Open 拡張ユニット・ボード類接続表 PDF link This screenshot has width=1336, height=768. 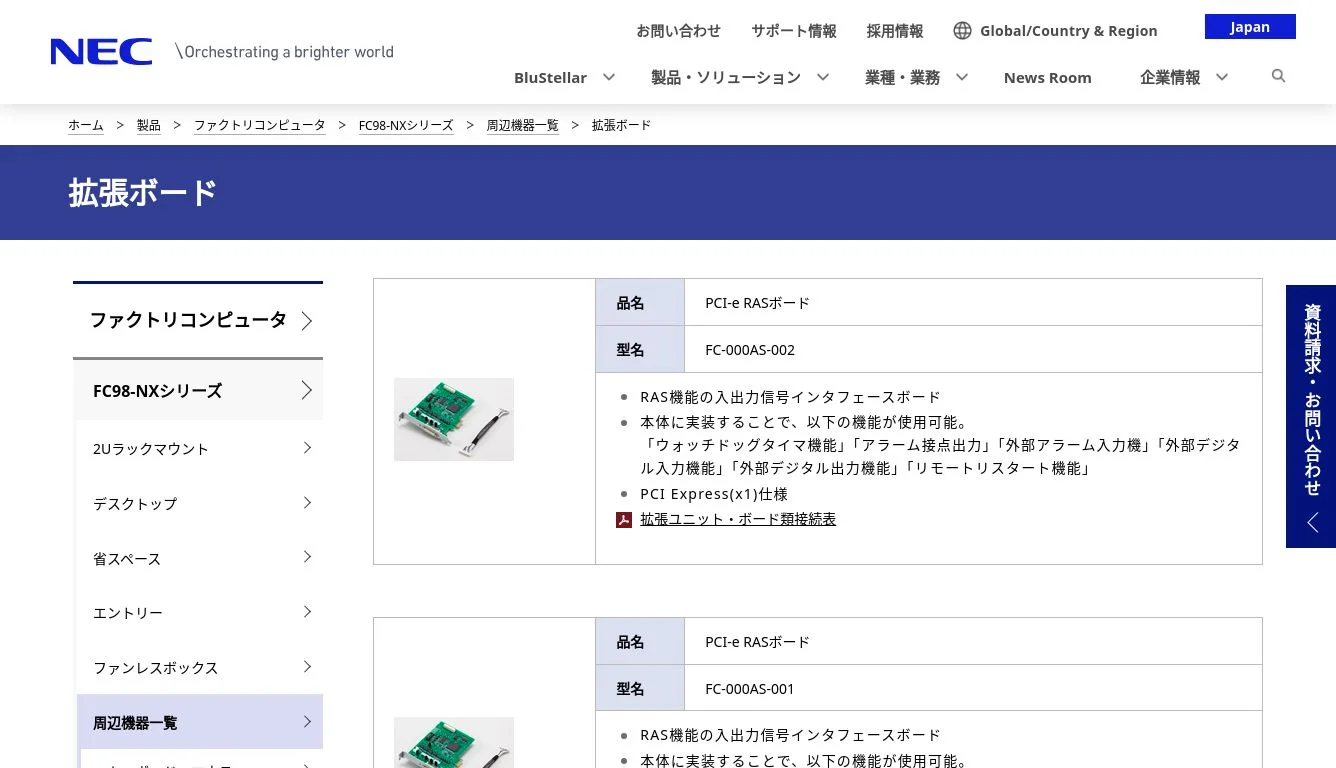pos(738,519)
